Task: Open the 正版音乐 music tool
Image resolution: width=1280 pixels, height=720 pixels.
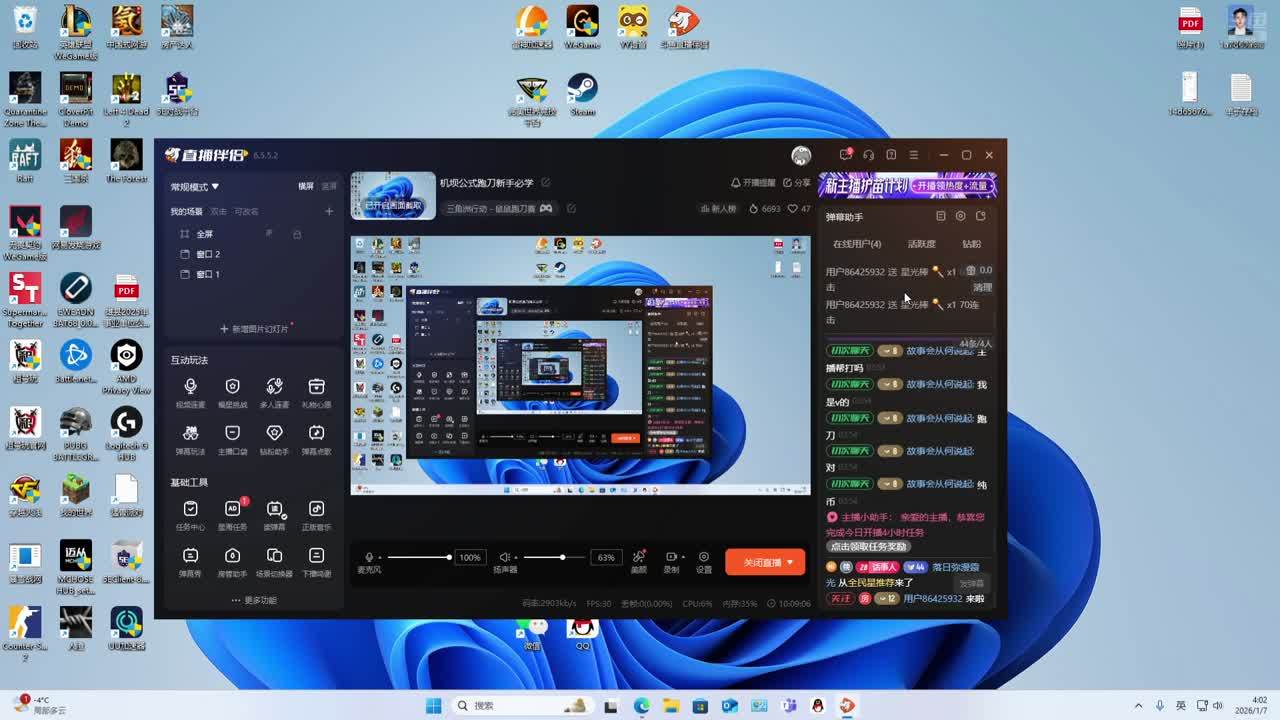Action: click(316, 510)
